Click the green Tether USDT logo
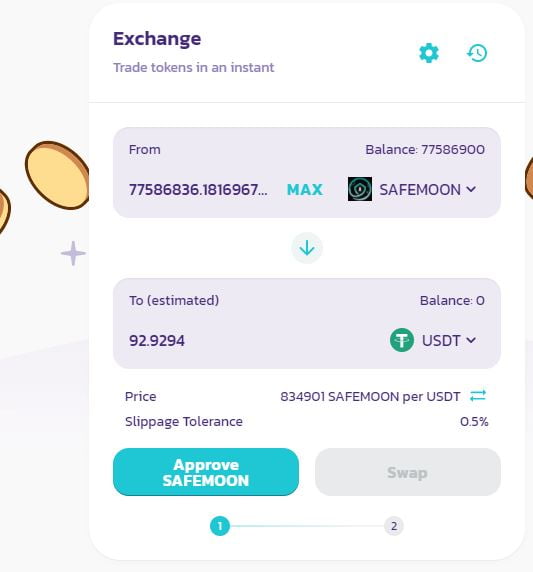 coord(402,340)
